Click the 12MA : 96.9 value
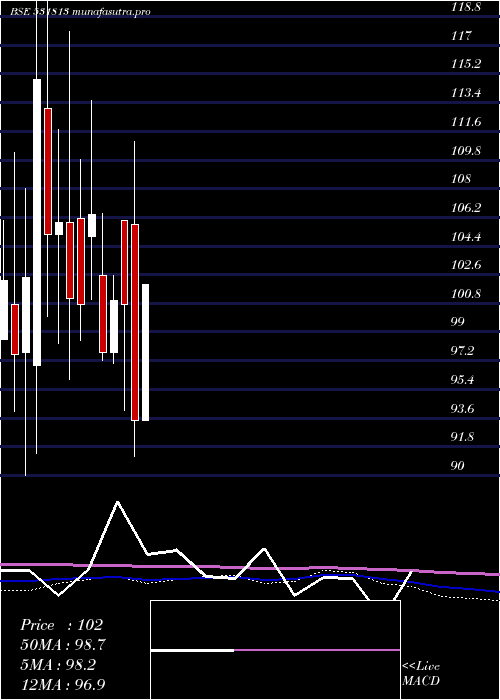500x700 pixels. 62,684
